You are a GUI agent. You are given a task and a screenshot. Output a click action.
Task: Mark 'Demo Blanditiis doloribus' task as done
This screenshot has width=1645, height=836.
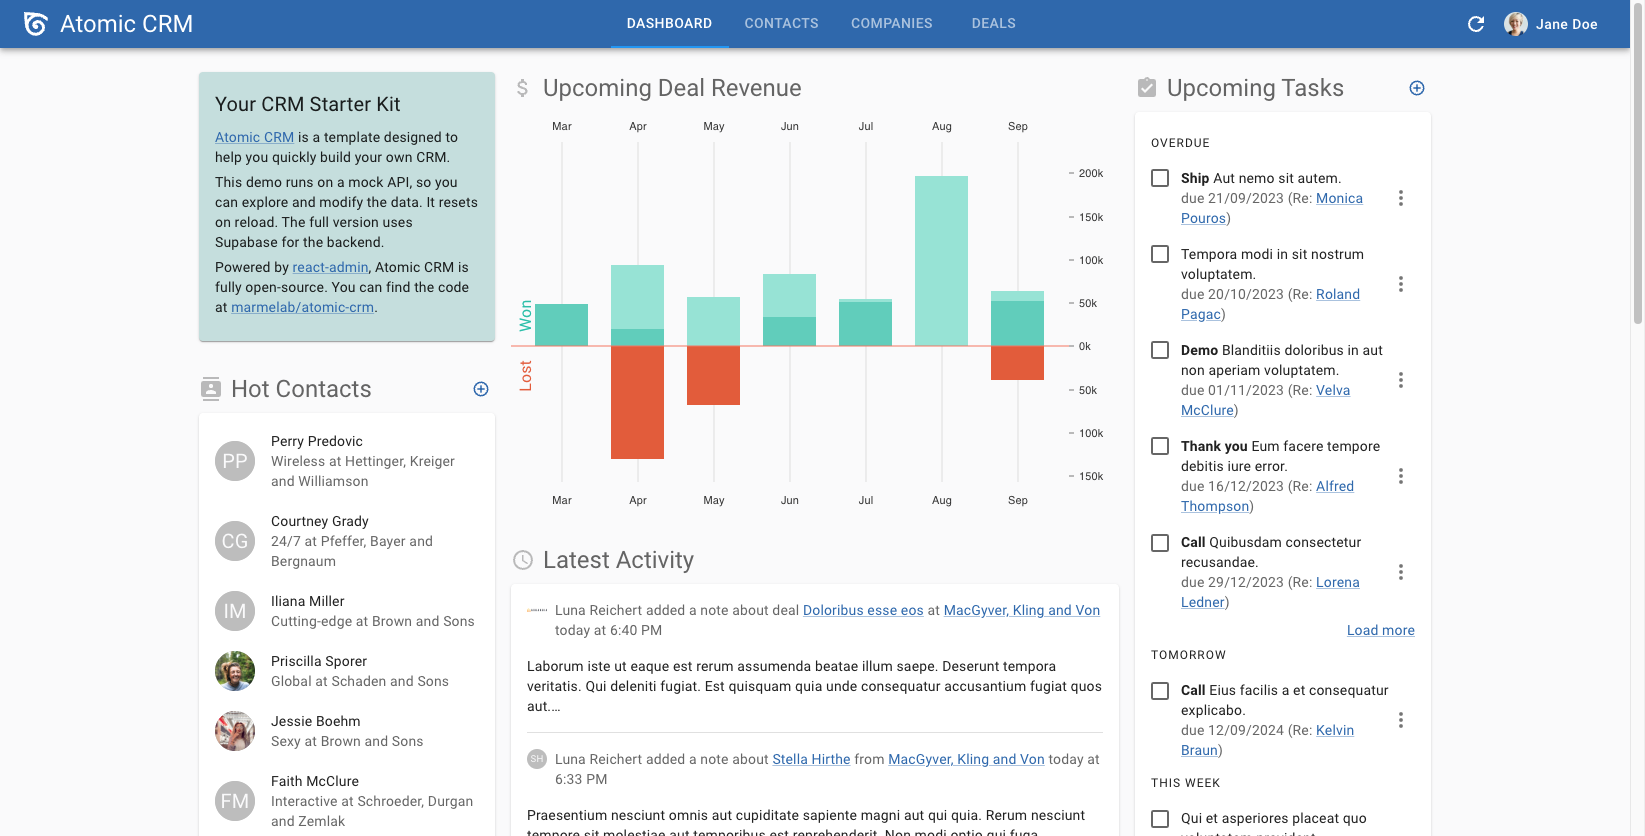[1160, 350]
